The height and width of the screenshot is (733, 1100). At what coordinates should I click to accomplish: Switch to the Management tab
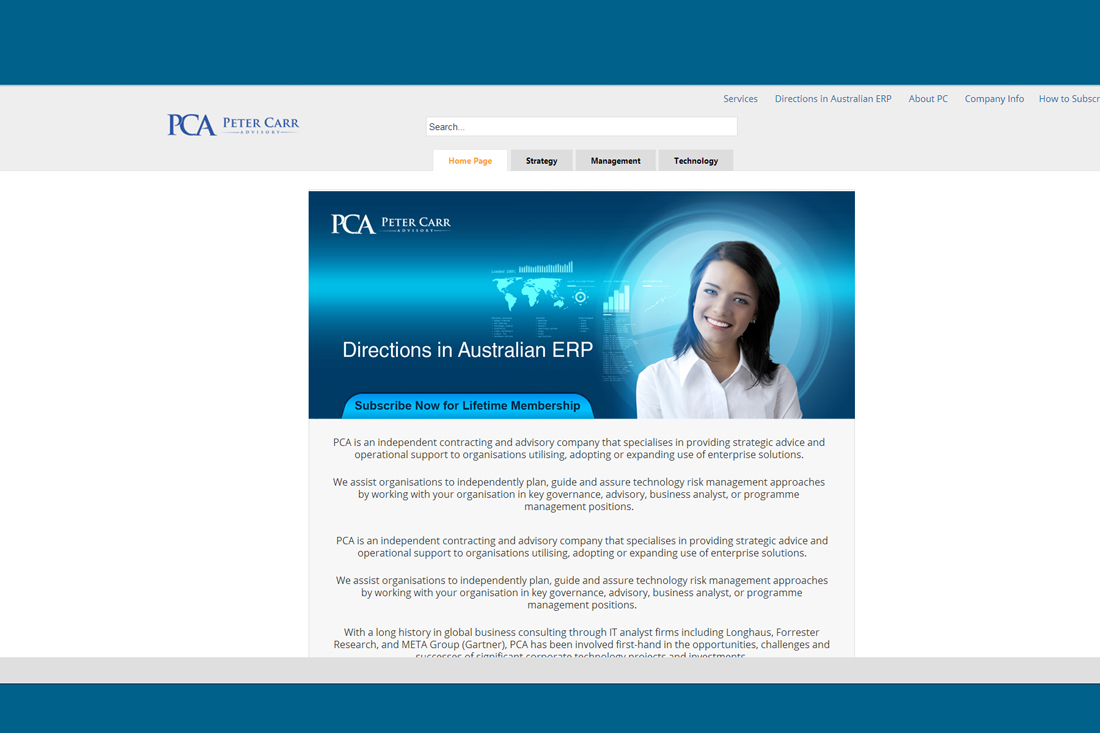pos(615,161)
